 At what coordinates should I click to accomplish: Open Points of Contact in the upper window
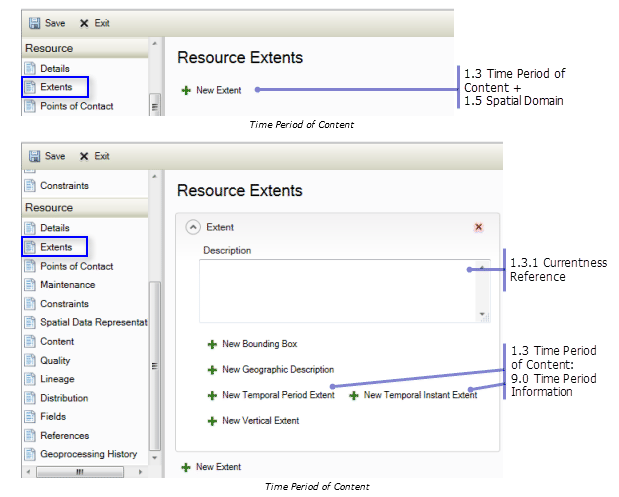tap(69, 106)
